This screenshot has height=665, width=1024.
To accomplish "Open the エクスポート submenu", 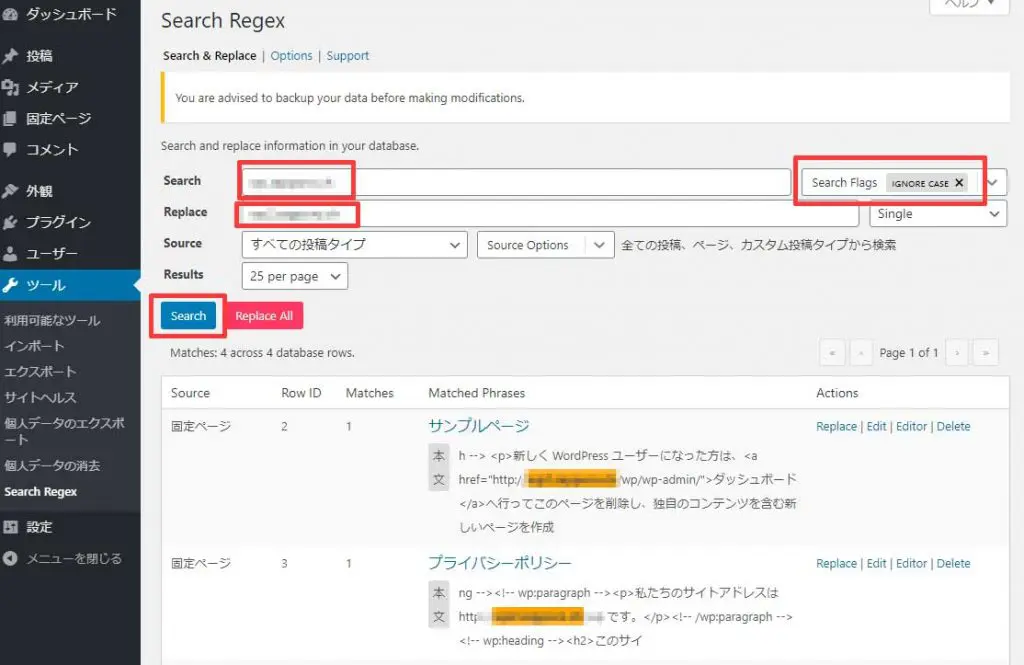I will pyautogui.click(x=40, y=371).
